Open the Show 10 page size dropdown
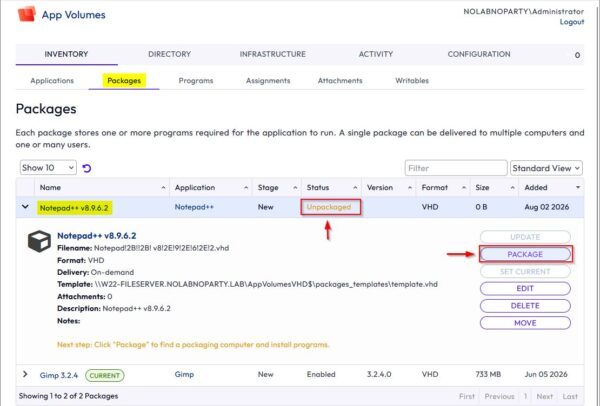600x406 pixels. pyautogui.click(x=48, y=168)
